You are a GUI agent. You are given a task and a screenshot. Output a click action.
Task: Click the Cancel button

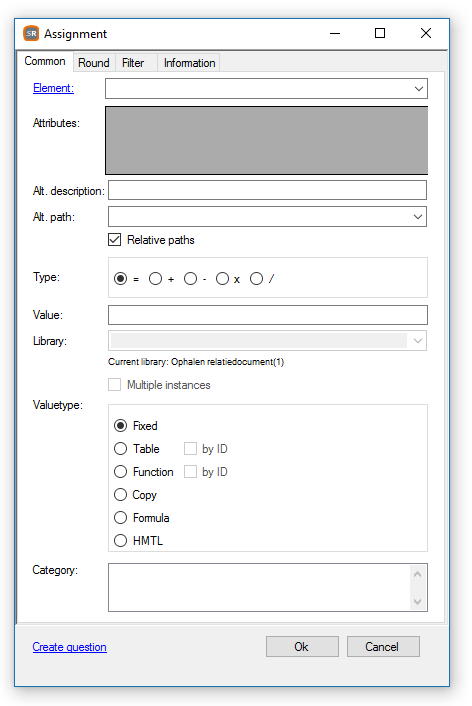pos(383,647)
